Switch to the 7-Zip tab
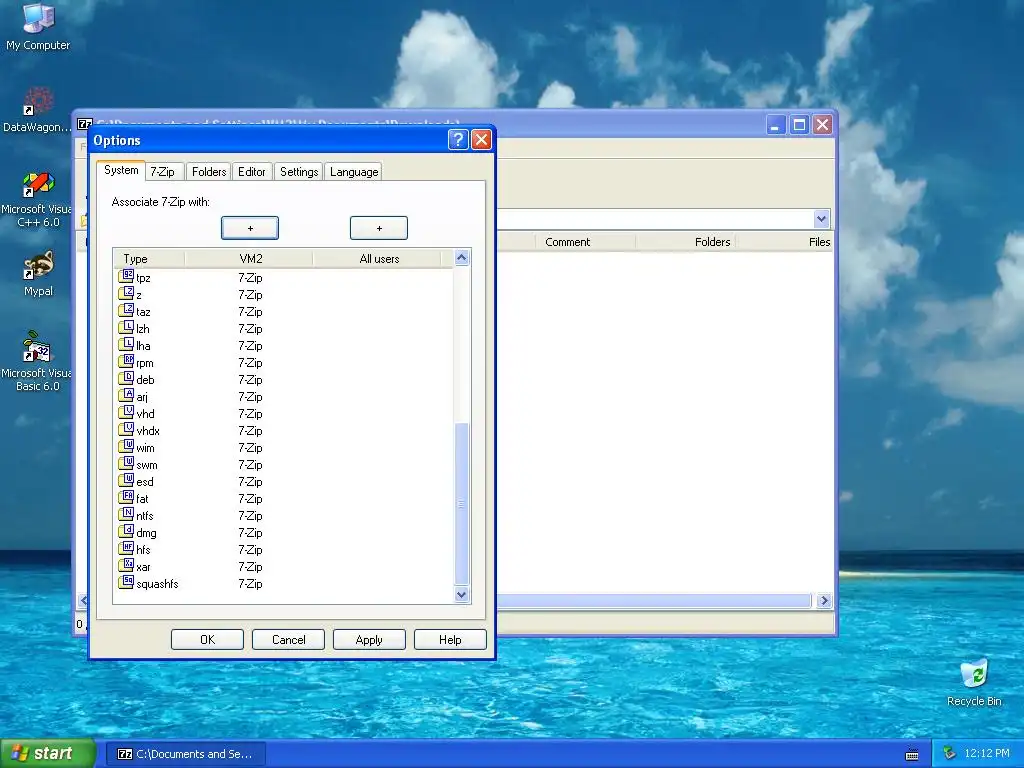The width and height of the screenshot is (1024, 768). point(163,172)
